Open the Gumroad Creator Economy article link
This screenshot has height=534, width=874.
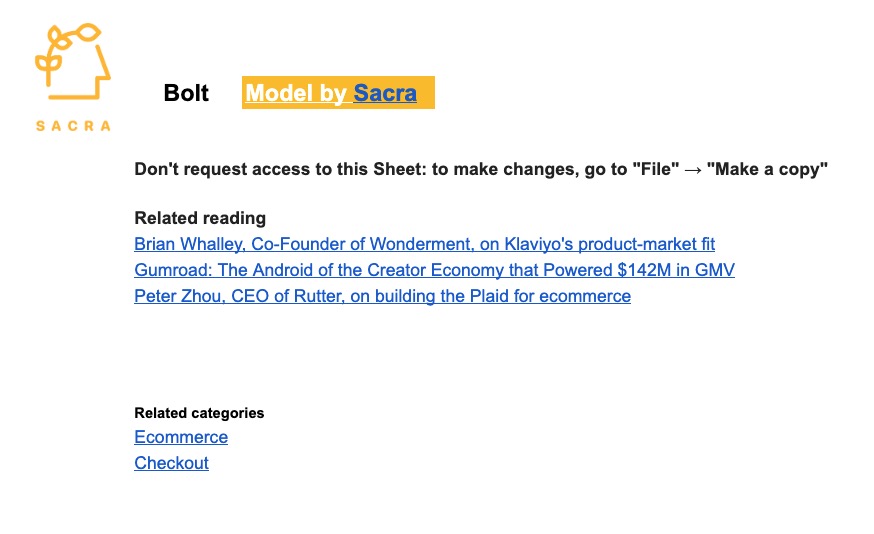click(x=435, y=270)
